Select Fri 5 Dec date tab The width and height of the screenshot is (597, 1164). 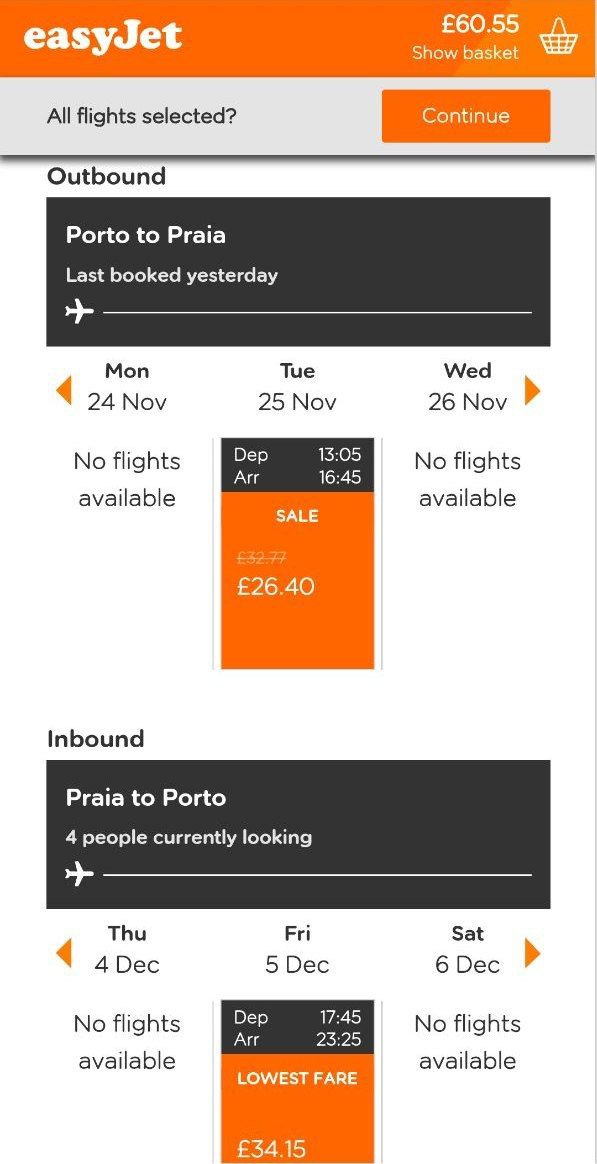pos(297,949)
